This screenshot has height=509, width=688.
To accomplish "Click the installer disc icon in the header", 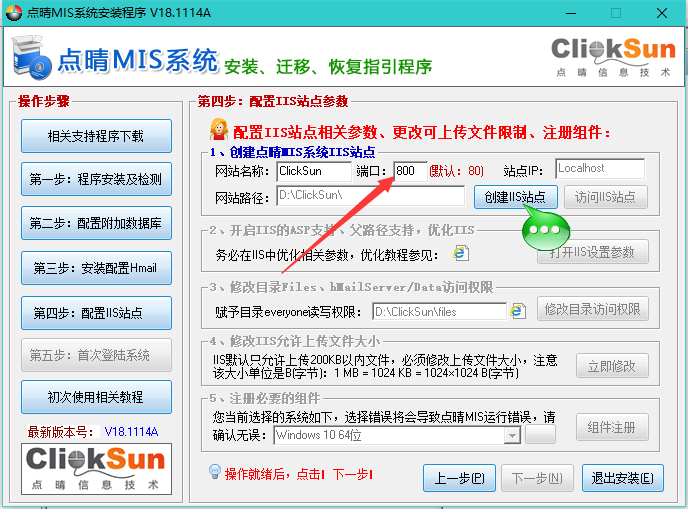I will pyautogui.click(x=31, y=57).
